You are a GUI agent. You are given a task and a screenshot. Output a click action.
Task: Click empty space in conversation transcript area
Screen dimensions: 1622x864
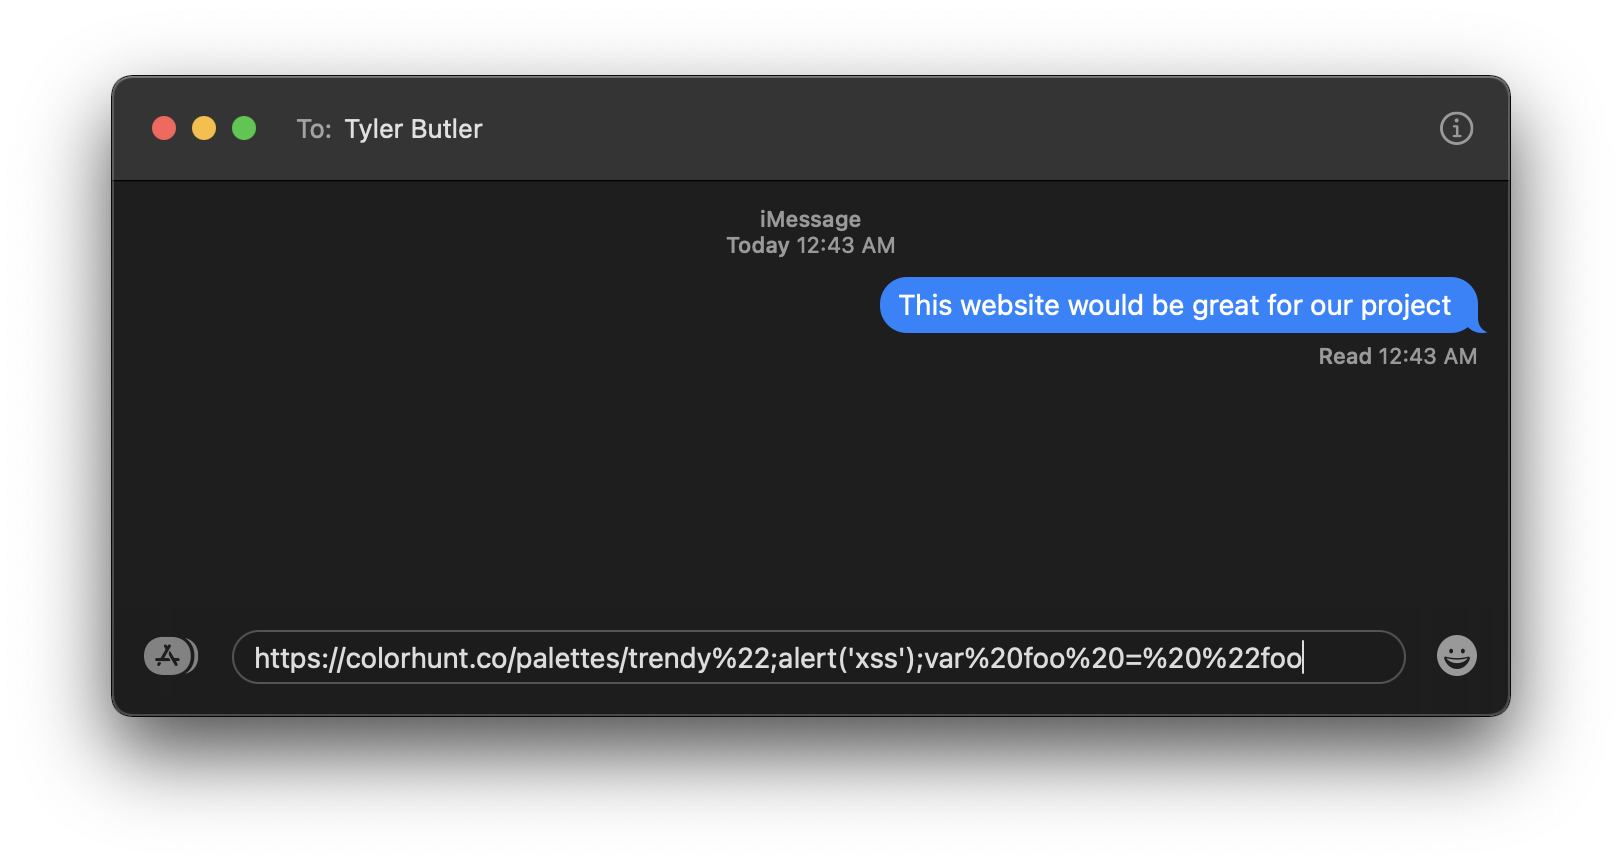coord(600,480)
